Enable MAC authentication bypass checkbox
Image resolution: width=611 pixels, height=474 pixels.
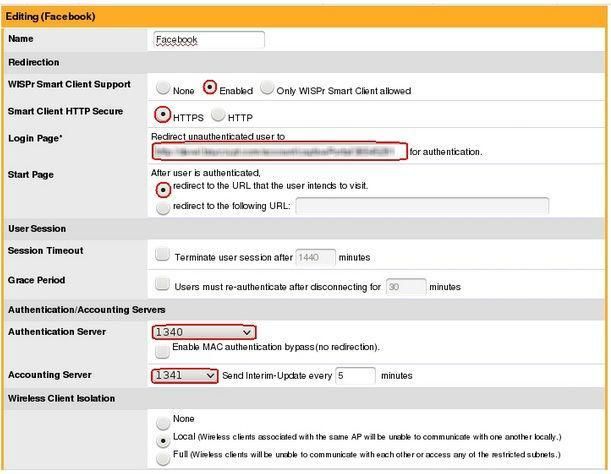[162, 351]
